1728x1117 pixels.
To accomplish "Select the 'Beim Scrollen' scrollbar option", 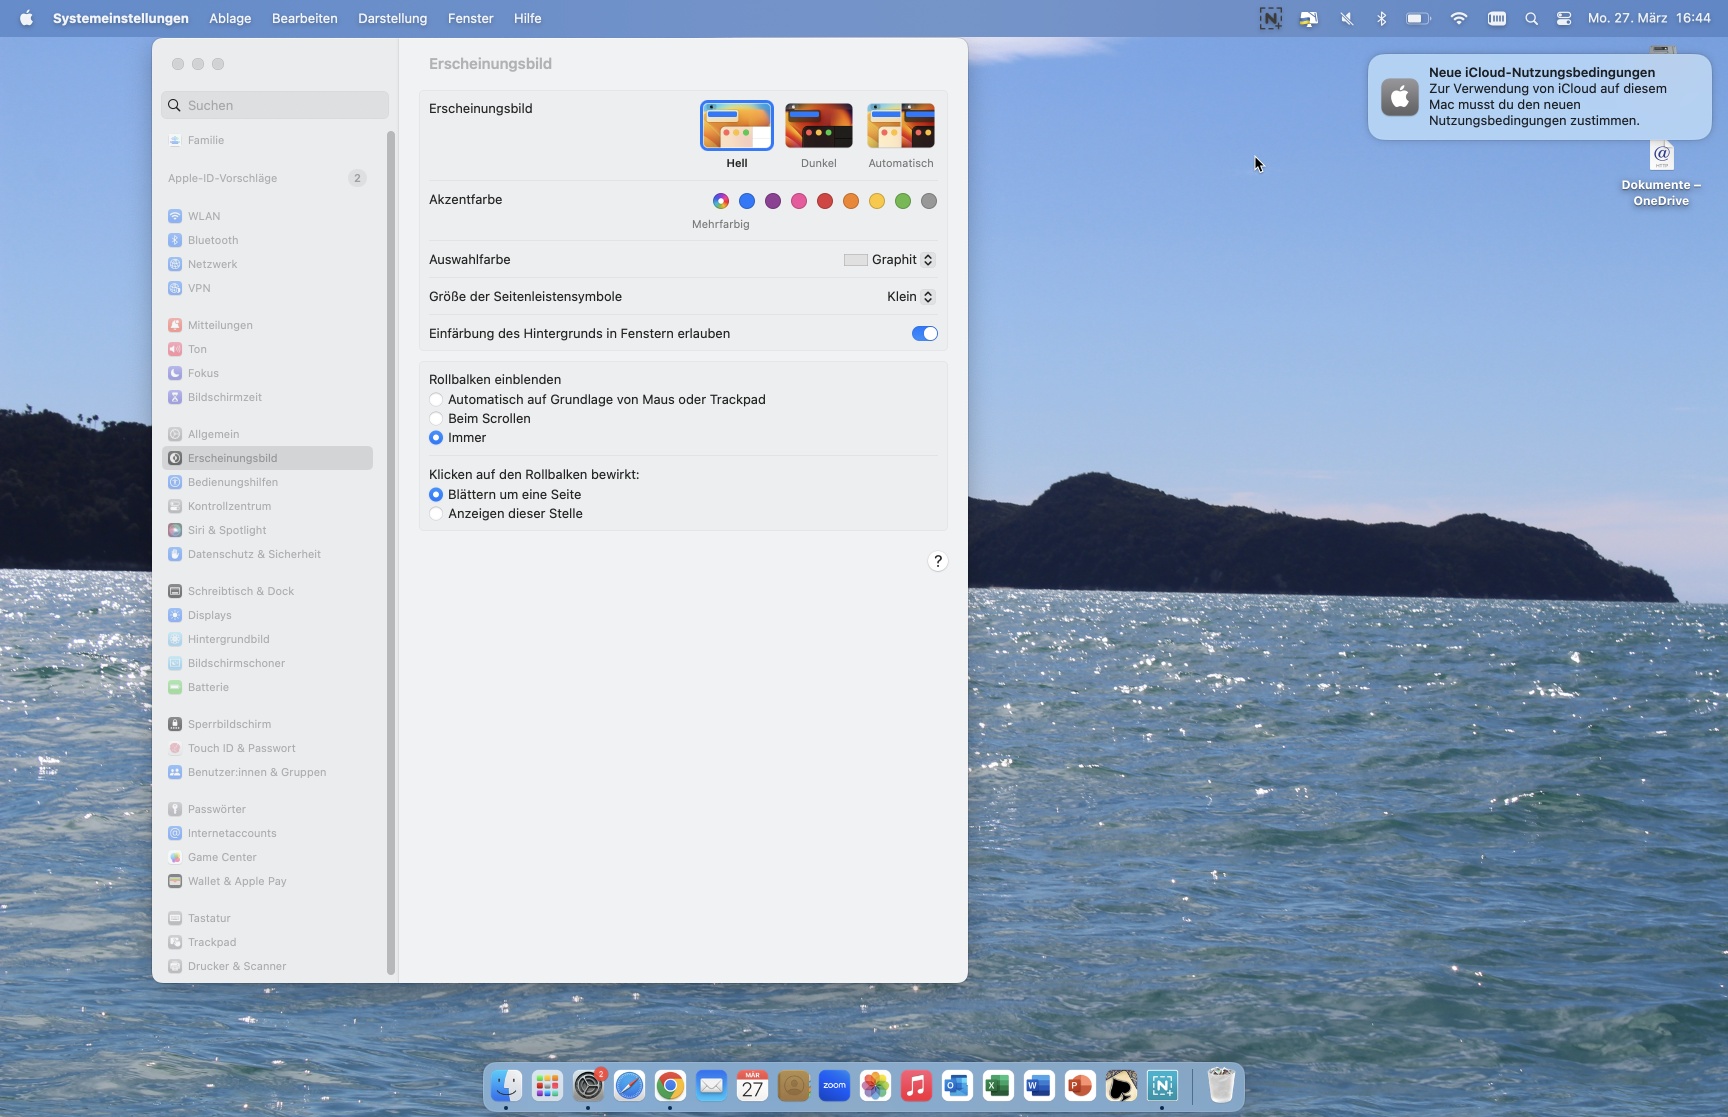I will click(x=436, y=419).
